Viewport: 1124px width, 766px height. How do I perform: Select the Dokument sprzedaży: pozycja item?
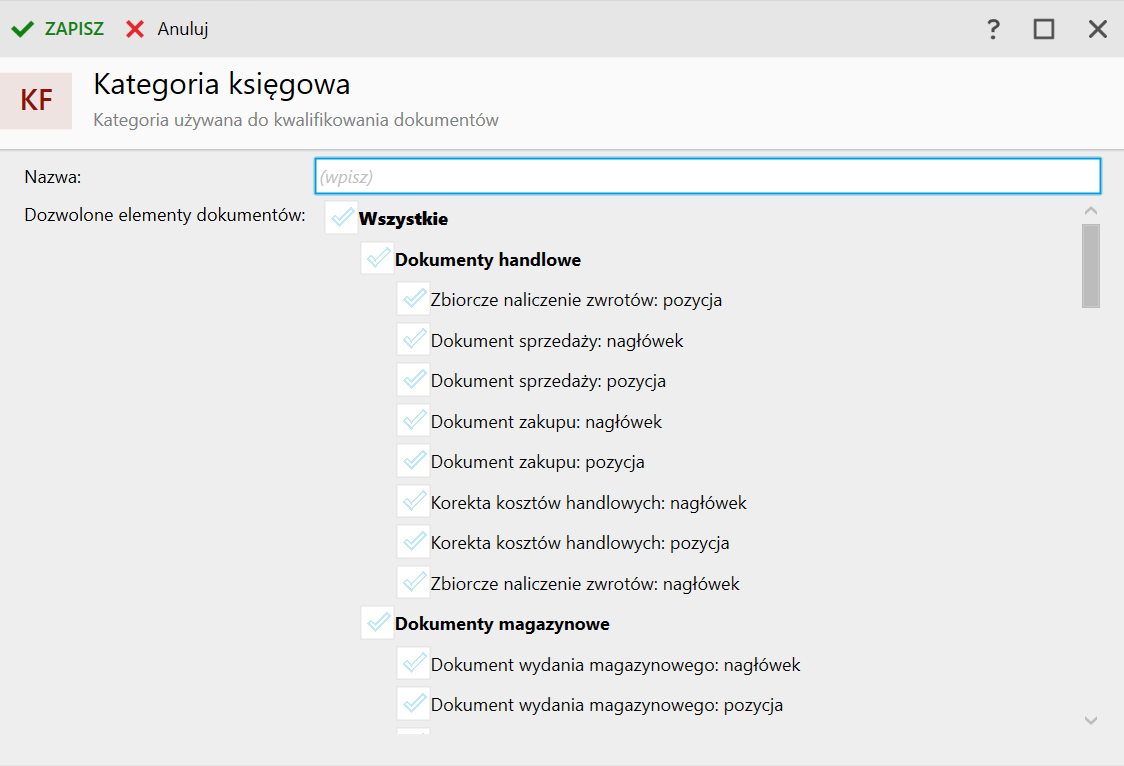[x=548, y=381]
